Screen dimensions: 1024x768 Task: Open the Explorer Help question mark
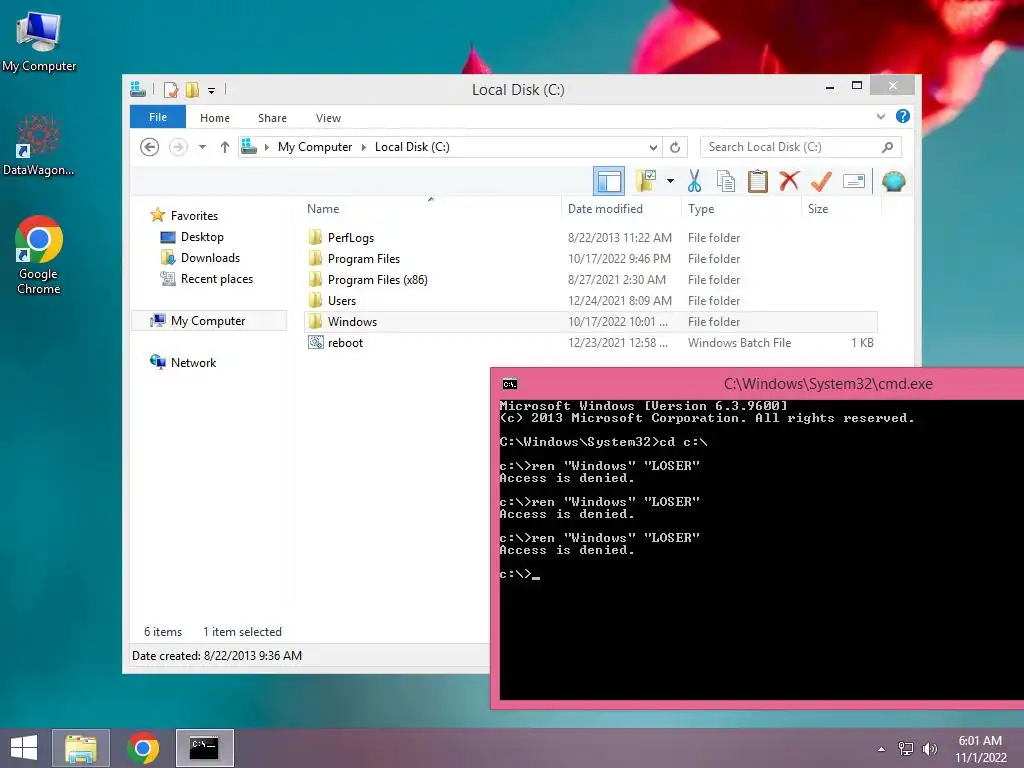click(903, 116)
